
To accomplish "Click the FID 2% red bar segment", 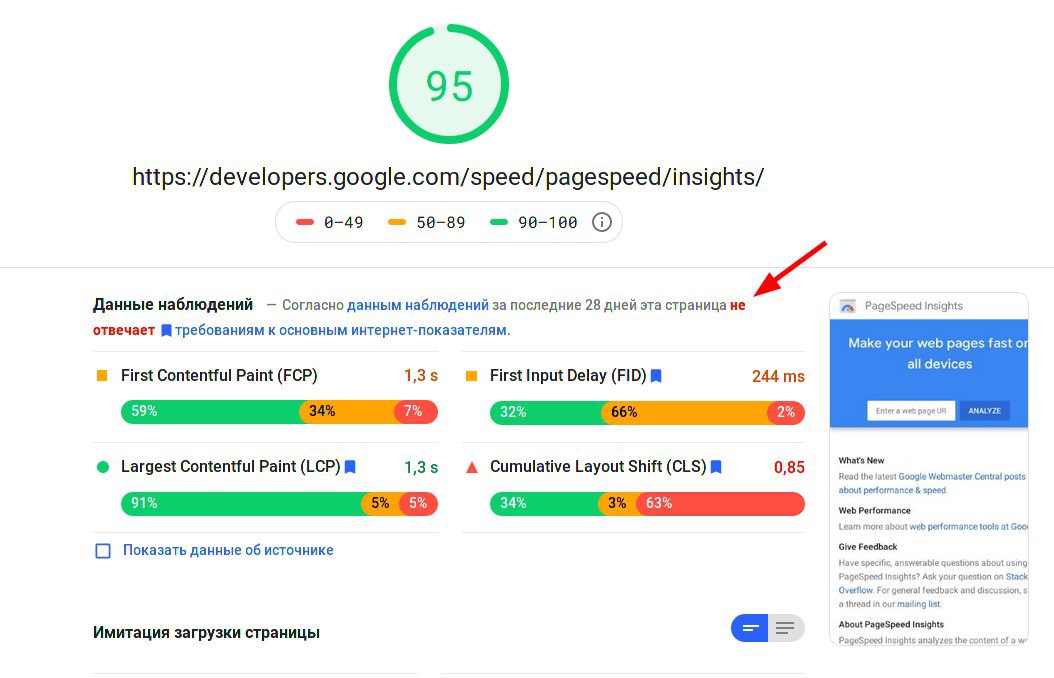I will [x=787, y=412].
